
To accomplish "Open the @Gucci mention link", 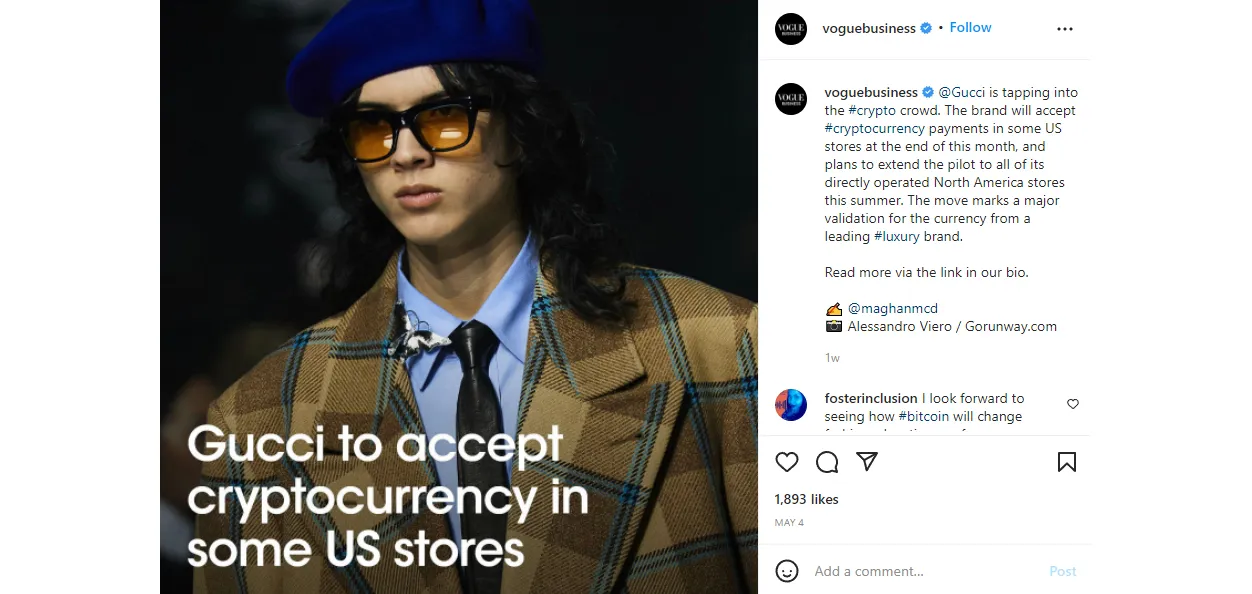I will pyautogui.click(x=962, y=93).
